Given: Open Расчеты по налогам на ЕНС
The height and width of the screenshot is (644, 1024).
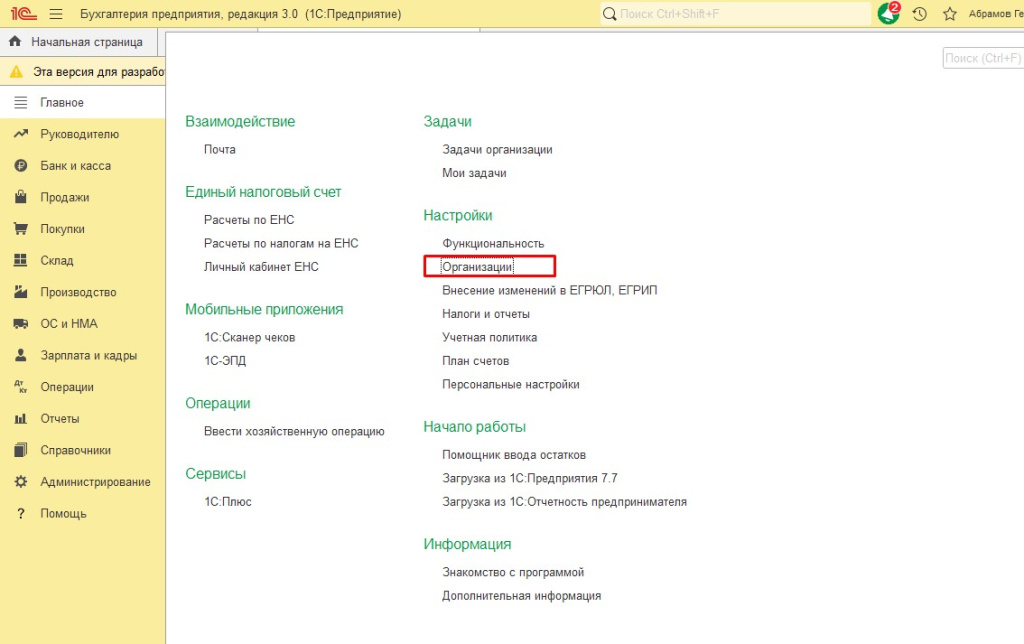Looking at the screenshot, I should point(281,244).
